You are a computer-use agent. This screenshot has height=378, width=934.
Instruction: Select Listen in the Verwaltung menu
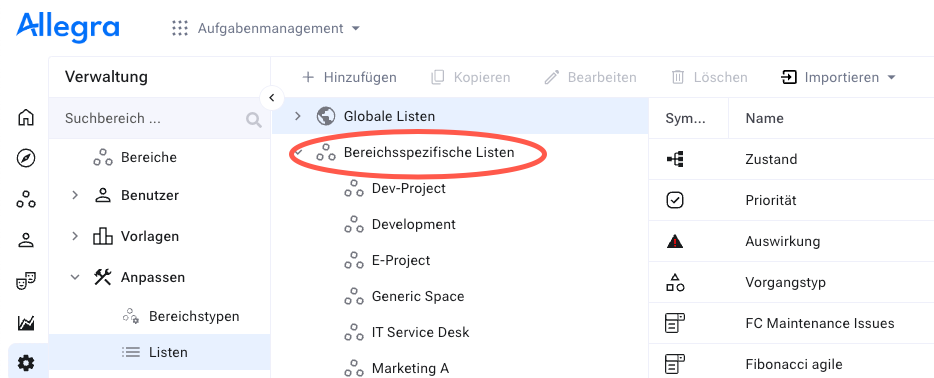click(160, 352)
